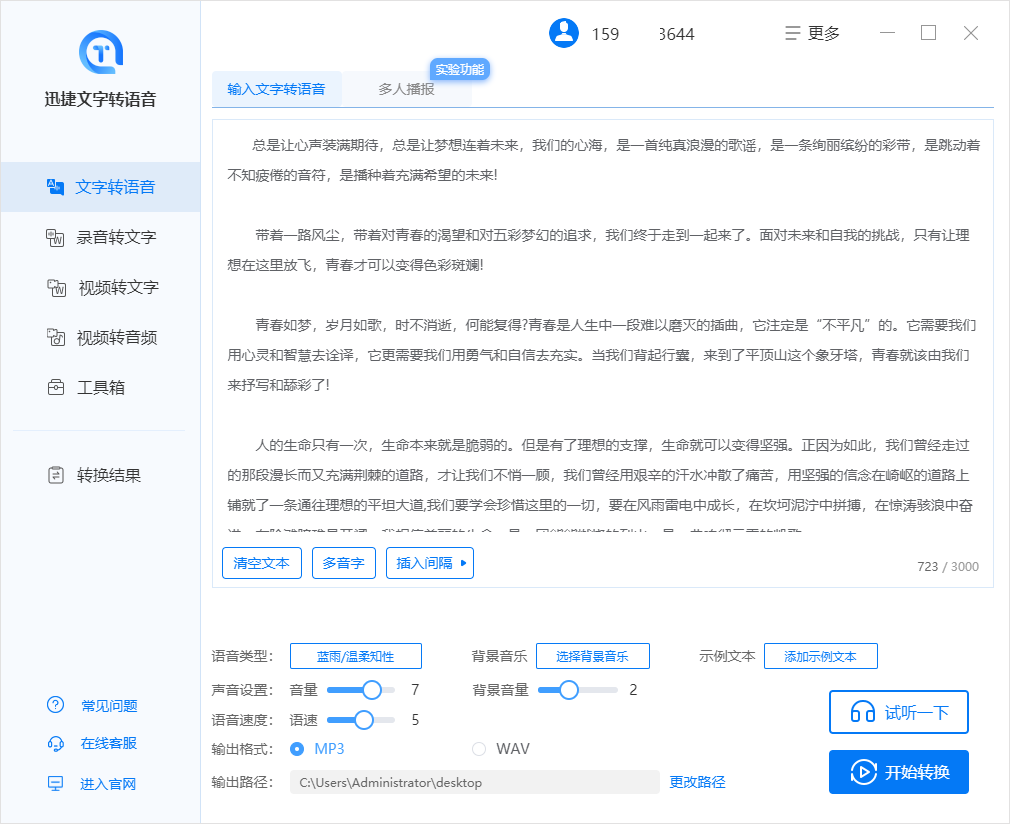Select the 视频转文字 sidebar icon
This screenshot has height=824, width=1010.
[x=56, y=287]
